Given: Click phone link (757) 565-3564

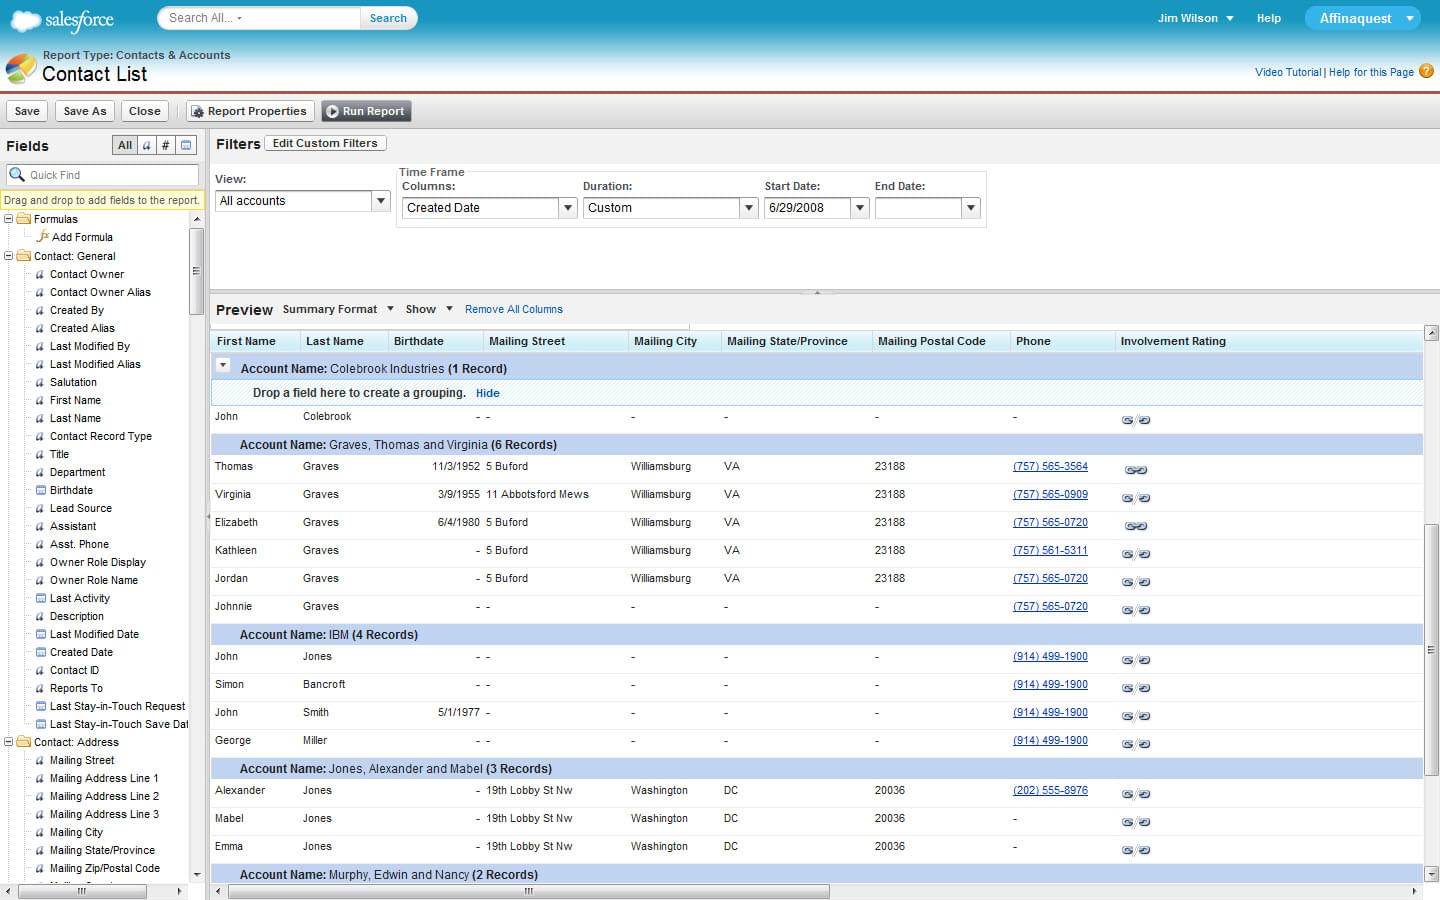Looking at the screenshot, I should 1050,466.
